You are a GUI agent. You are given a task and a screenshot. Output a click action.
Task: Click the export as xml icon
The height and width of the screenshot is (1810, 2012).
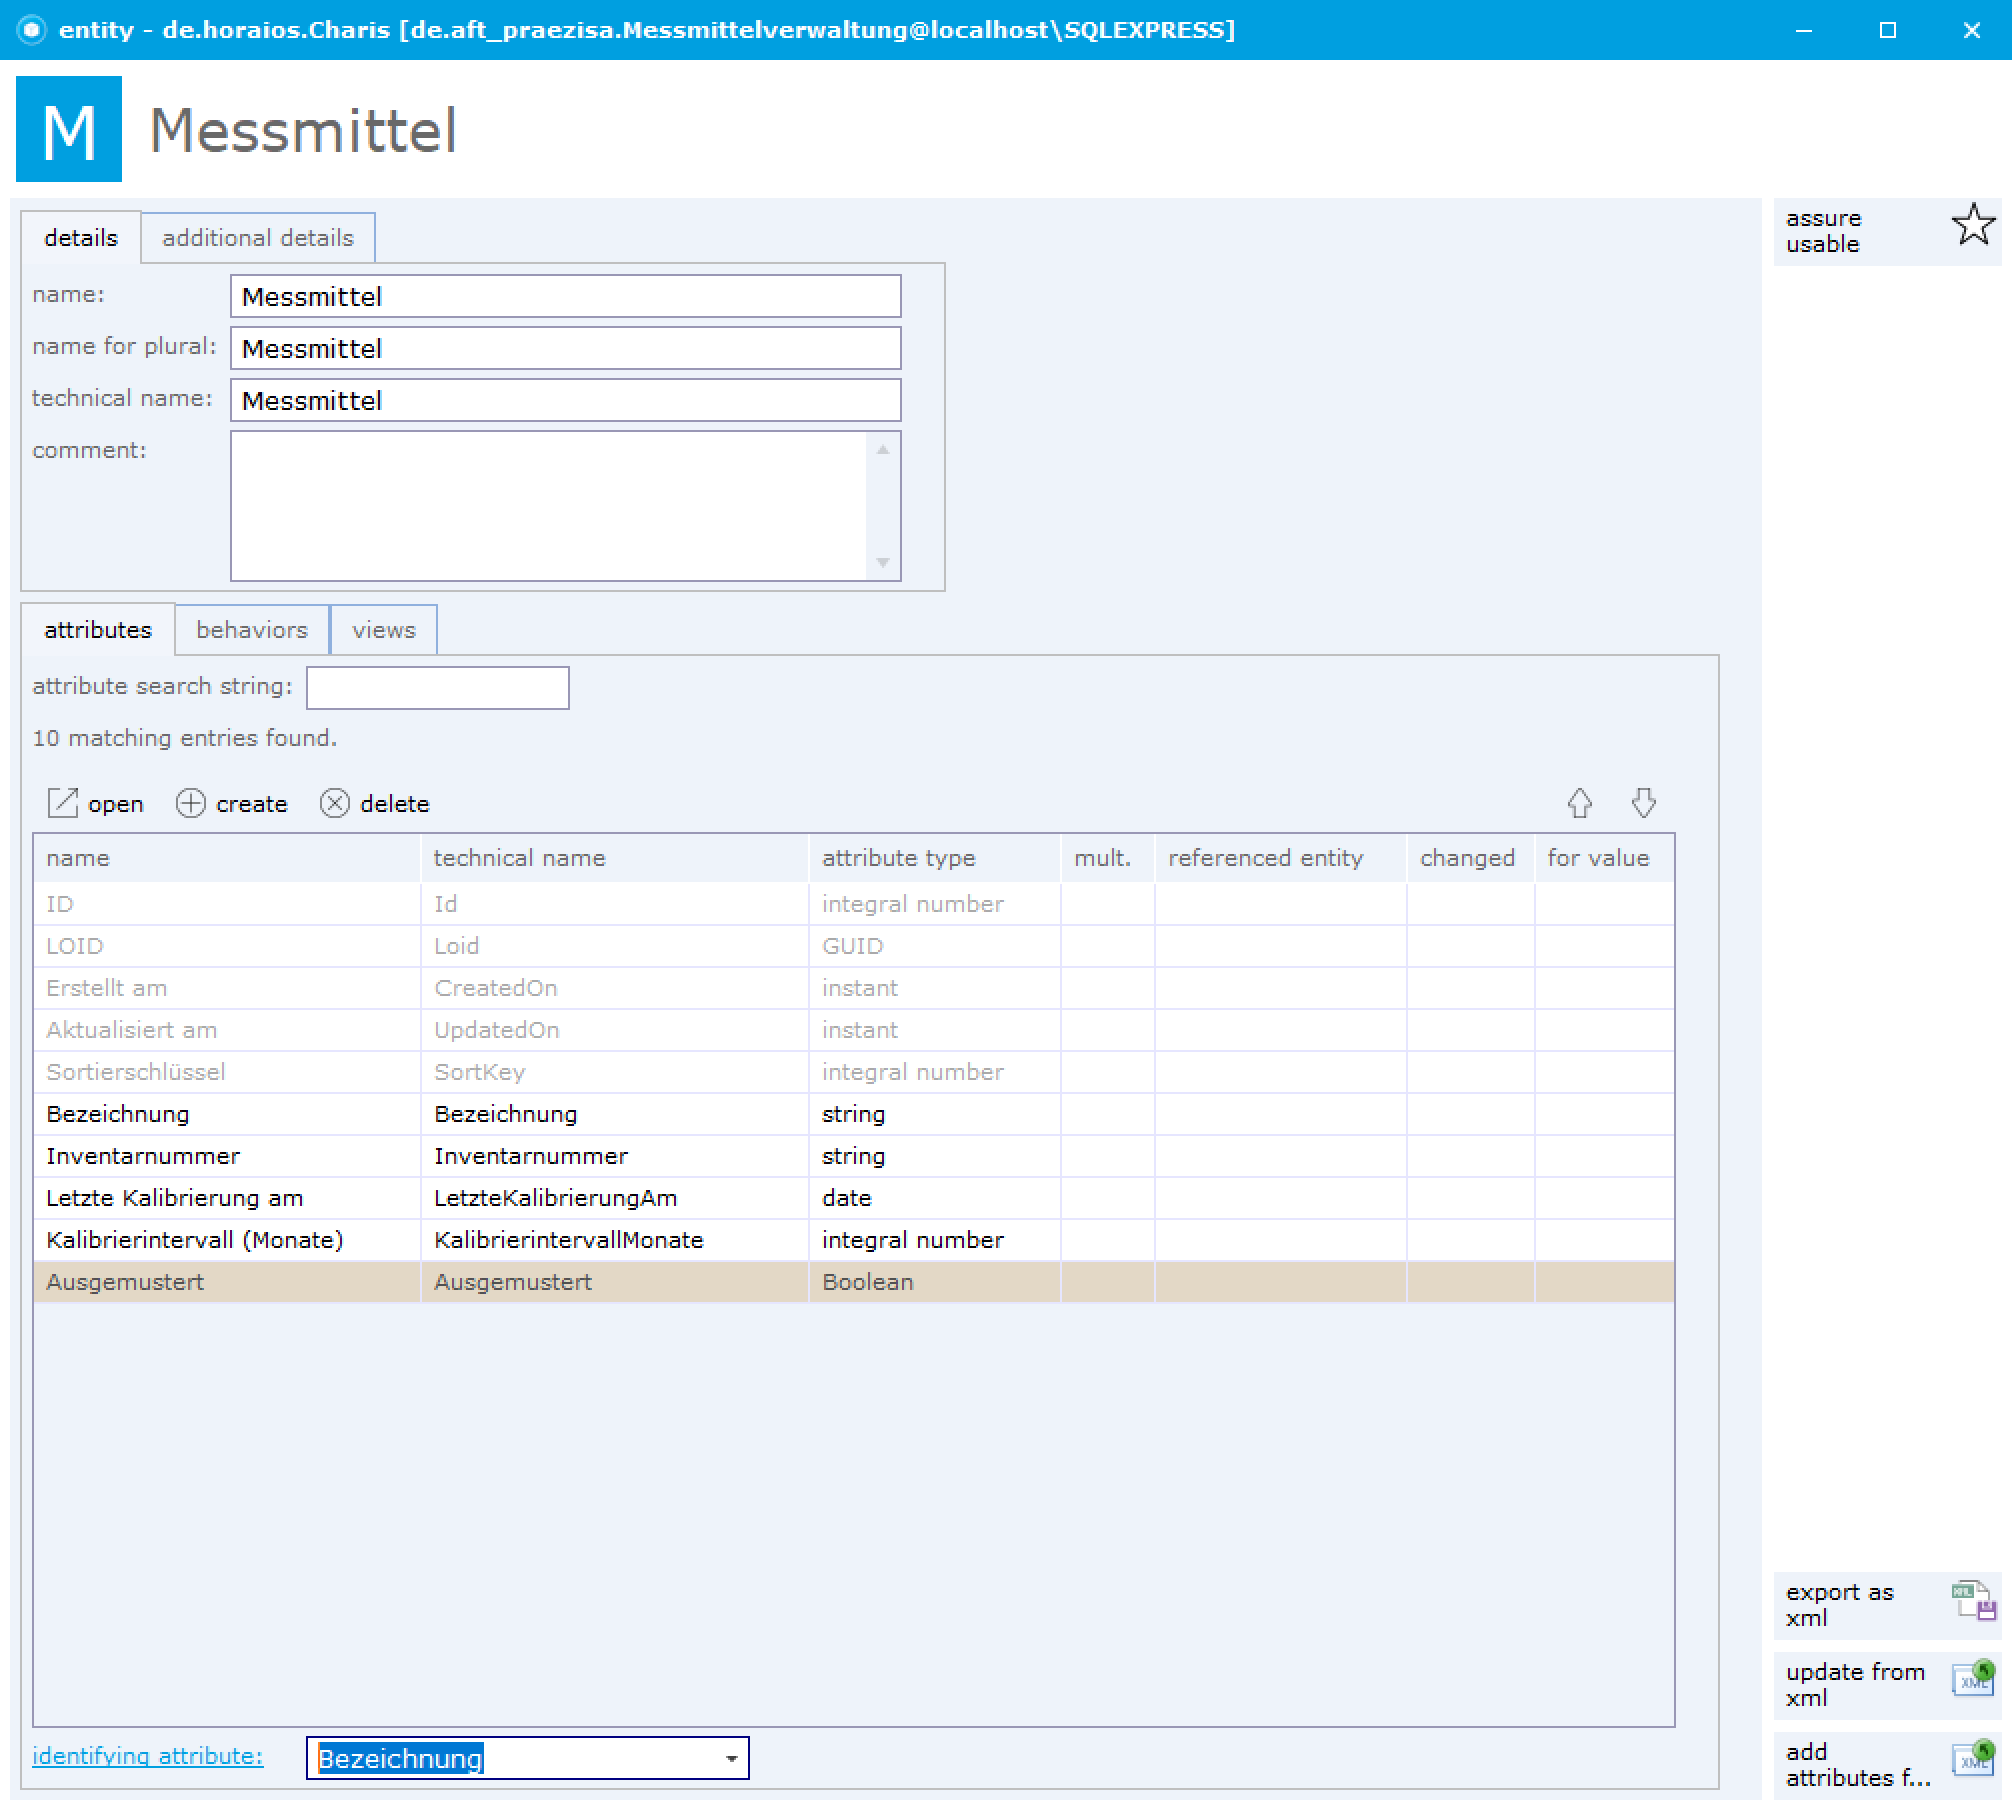coord(1973,1601)
